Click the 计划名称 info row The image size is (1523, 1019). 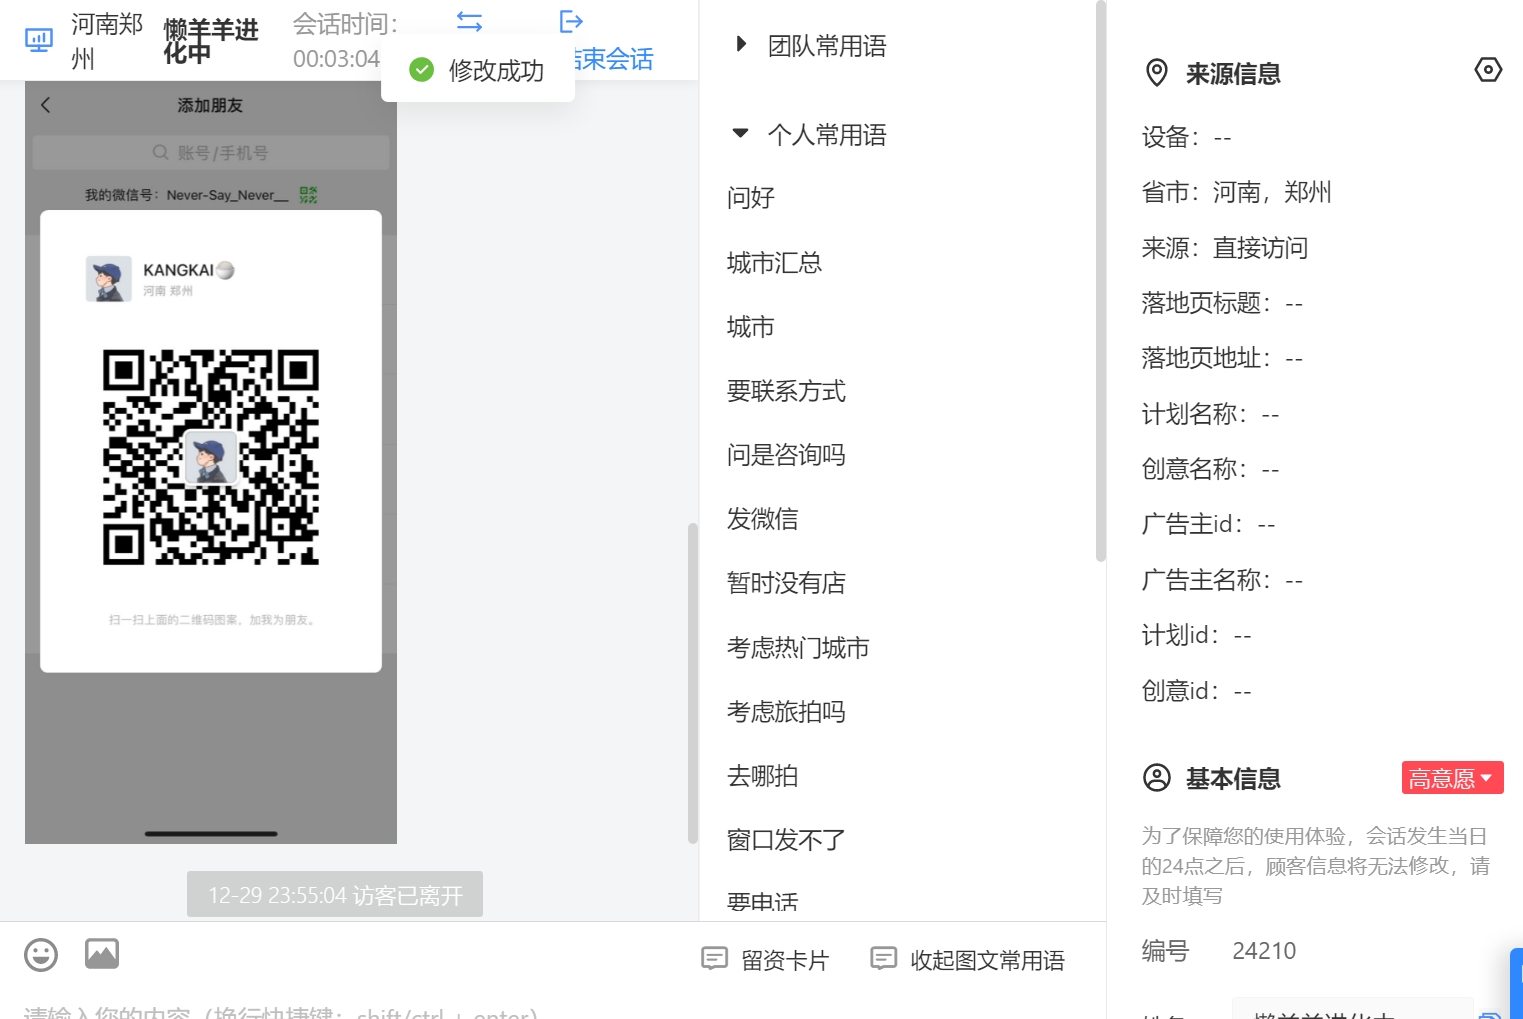[x=1210, y=414]
